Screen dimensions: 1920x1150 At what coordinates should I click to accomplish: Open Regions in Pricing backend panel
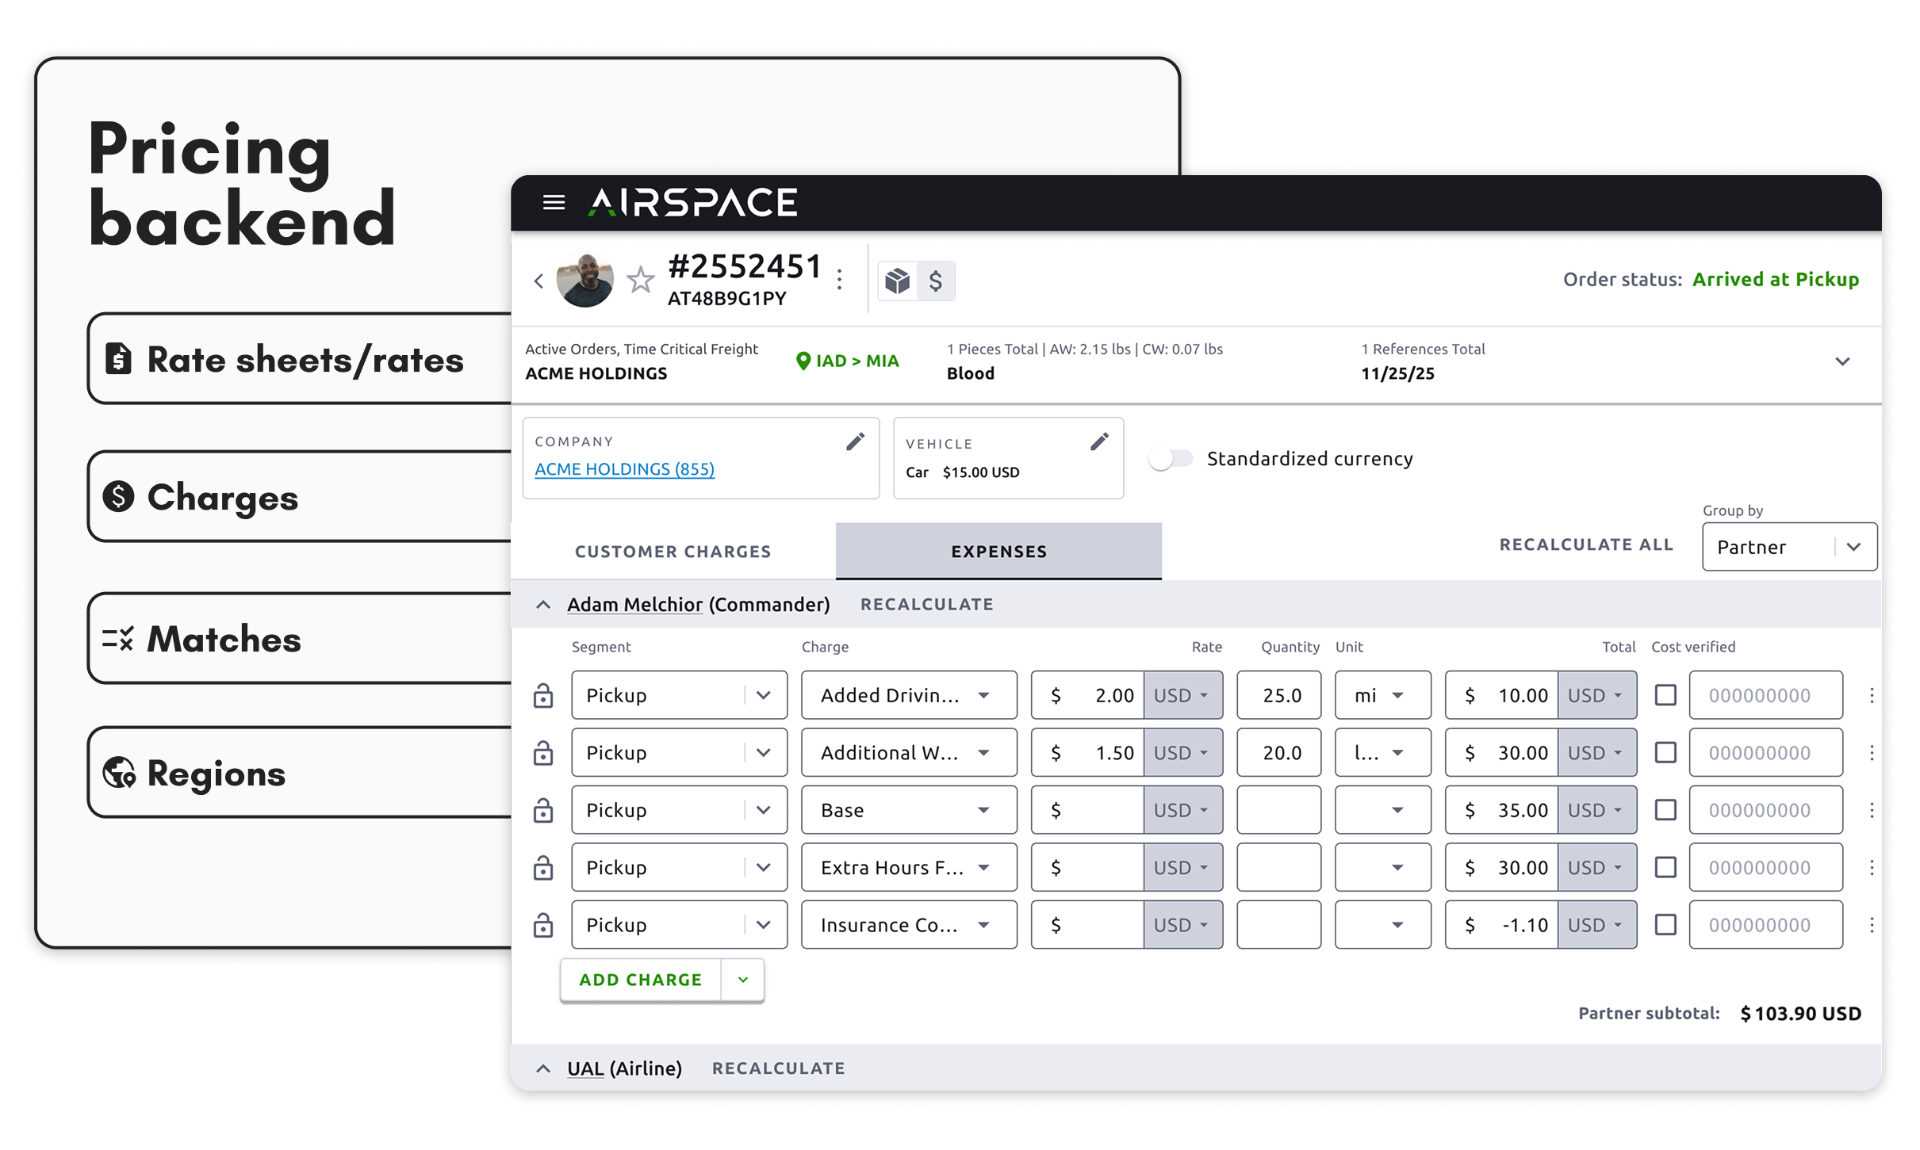[300, 773]
